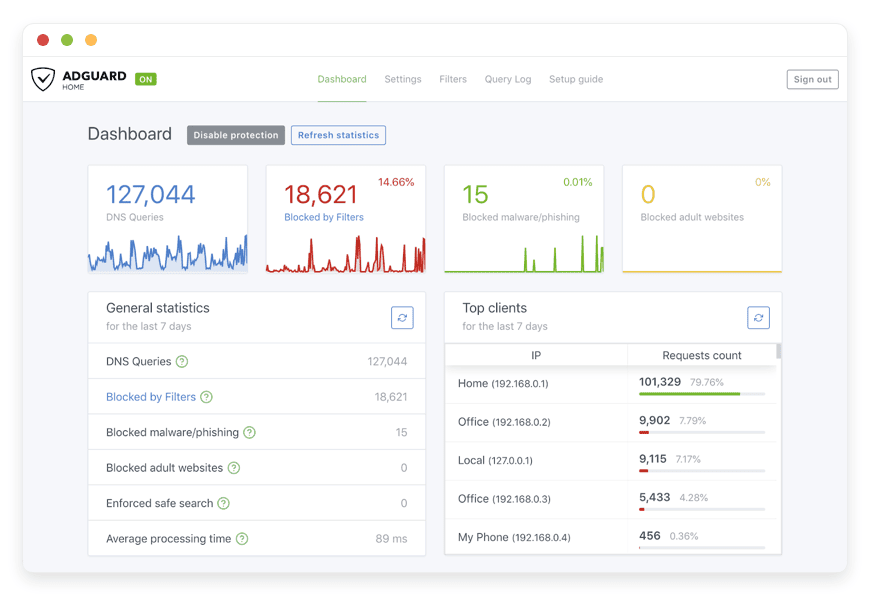Click the Blocked malware/phishing green chart
The width and height of the screenshot is (870, 595).
tap(524, 254)
